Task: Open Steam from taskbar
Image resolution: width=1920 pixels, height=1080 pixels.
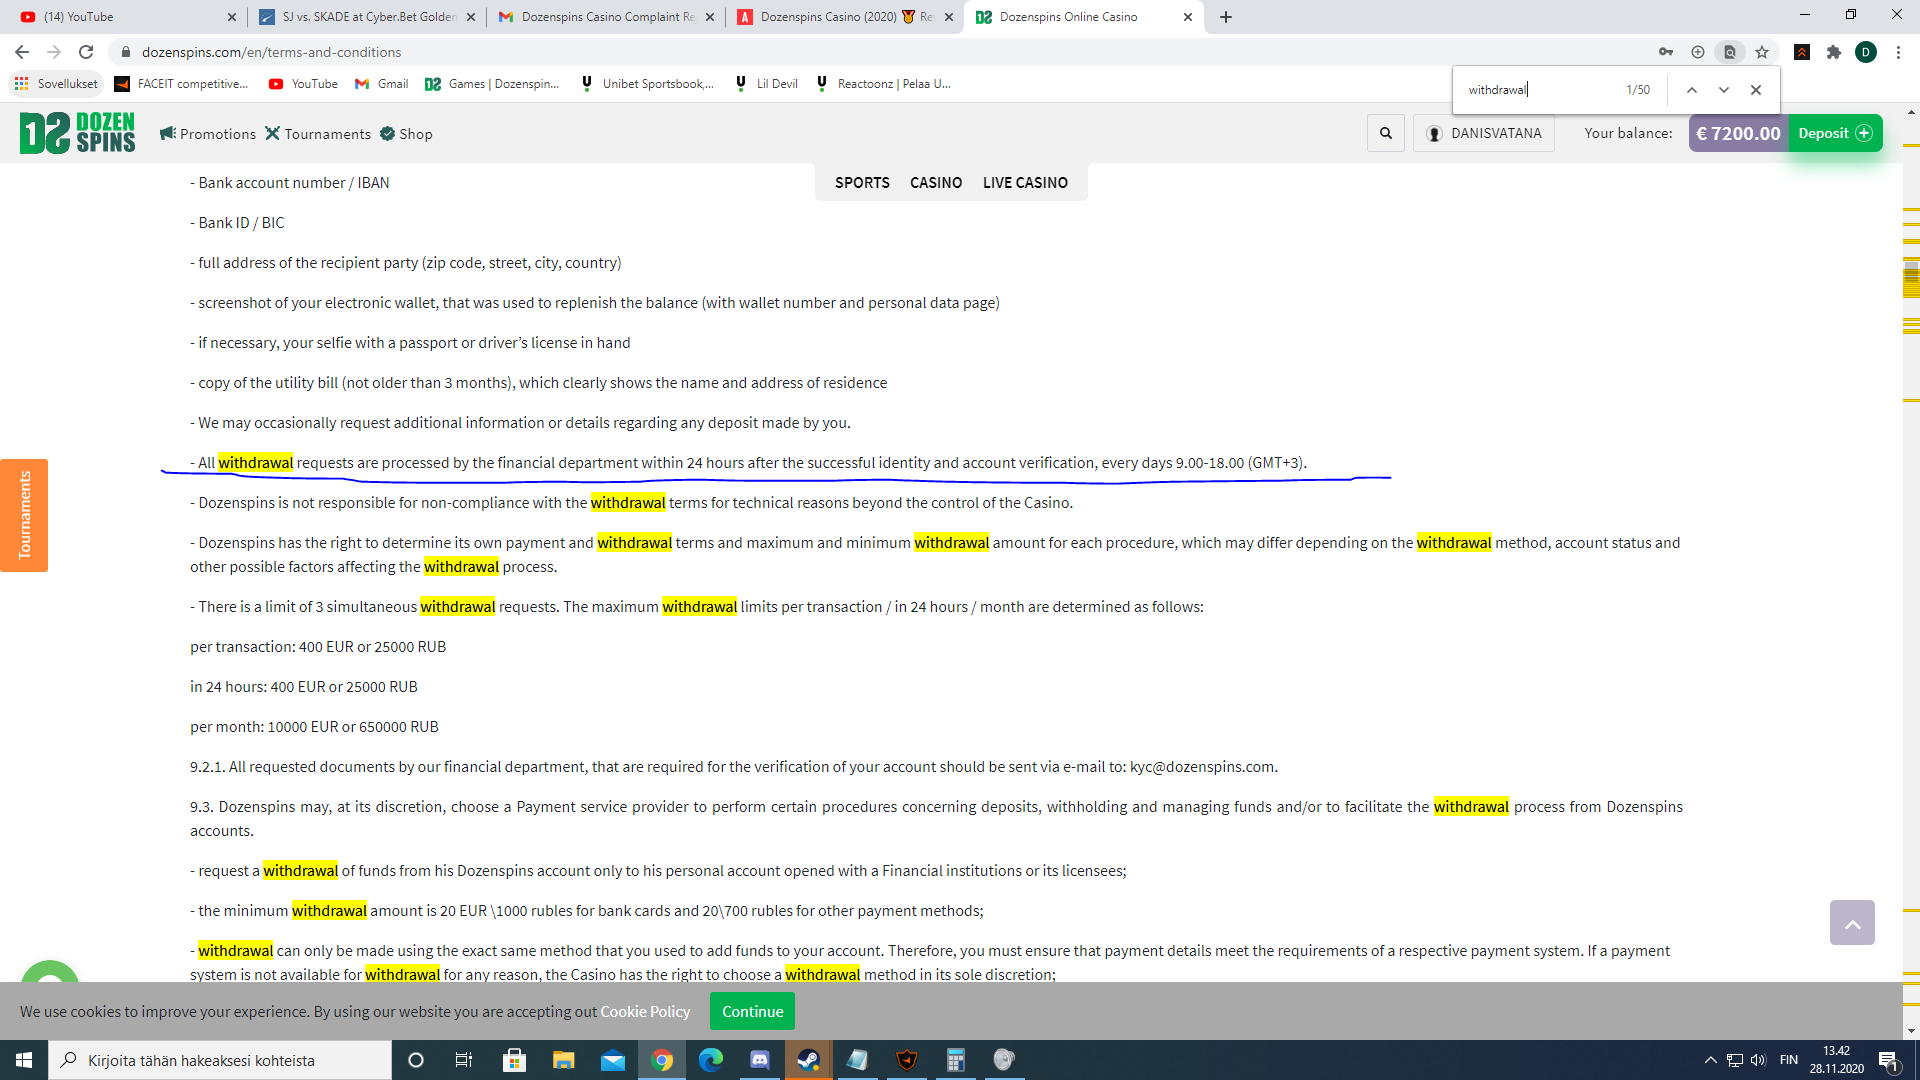Action: tap(809, 1060)
